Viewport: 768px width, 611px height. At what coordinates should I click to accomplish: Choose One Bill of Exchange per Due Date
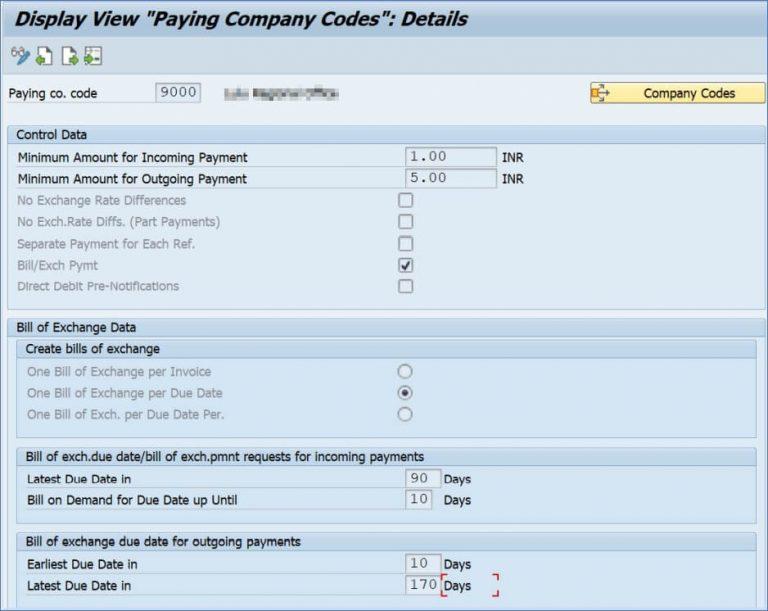405,393
